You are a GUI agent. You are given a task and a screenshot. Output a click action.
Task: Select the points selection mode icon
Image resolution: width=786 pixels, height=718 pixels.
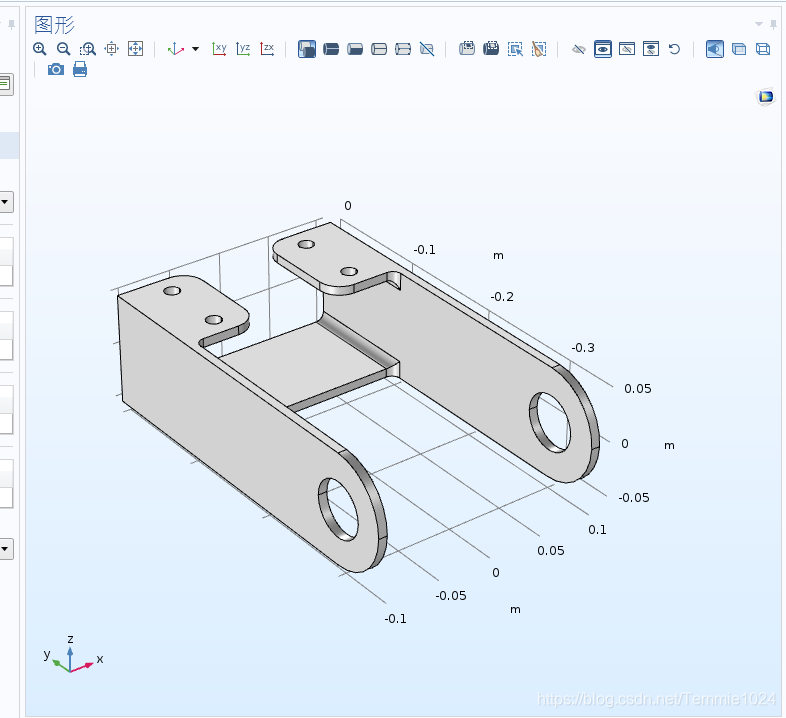[379, 49]
